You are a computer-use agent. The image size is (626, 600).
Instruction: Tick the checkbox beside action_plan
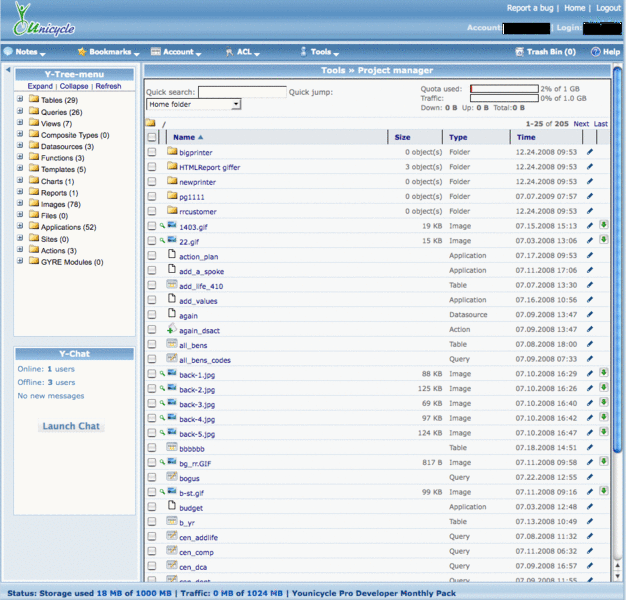coord(152,256)
